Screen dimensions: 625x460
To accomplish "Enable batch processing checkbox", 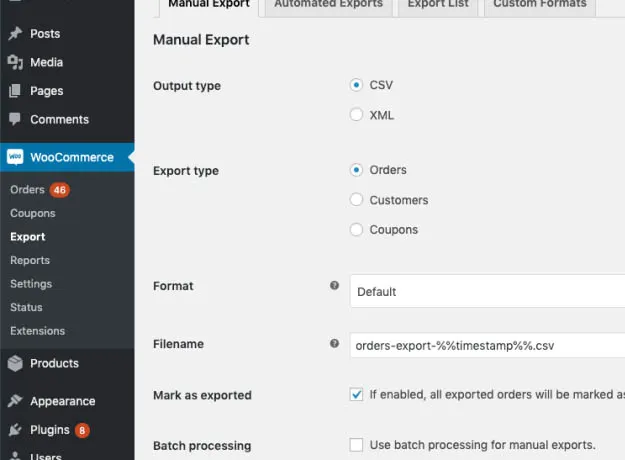I will [x=356, y=445].
